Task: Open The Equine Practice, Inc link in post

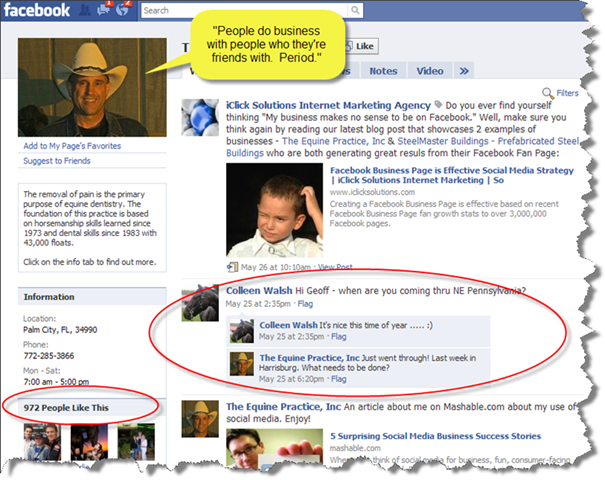Action: click(333, 141)
